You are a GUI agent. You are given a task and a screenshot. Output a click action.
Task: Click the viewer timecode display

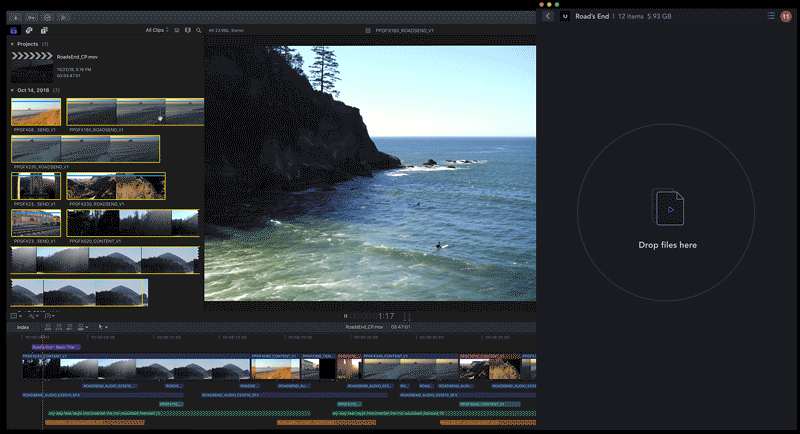pyautogui.click(x=372, y=316)
